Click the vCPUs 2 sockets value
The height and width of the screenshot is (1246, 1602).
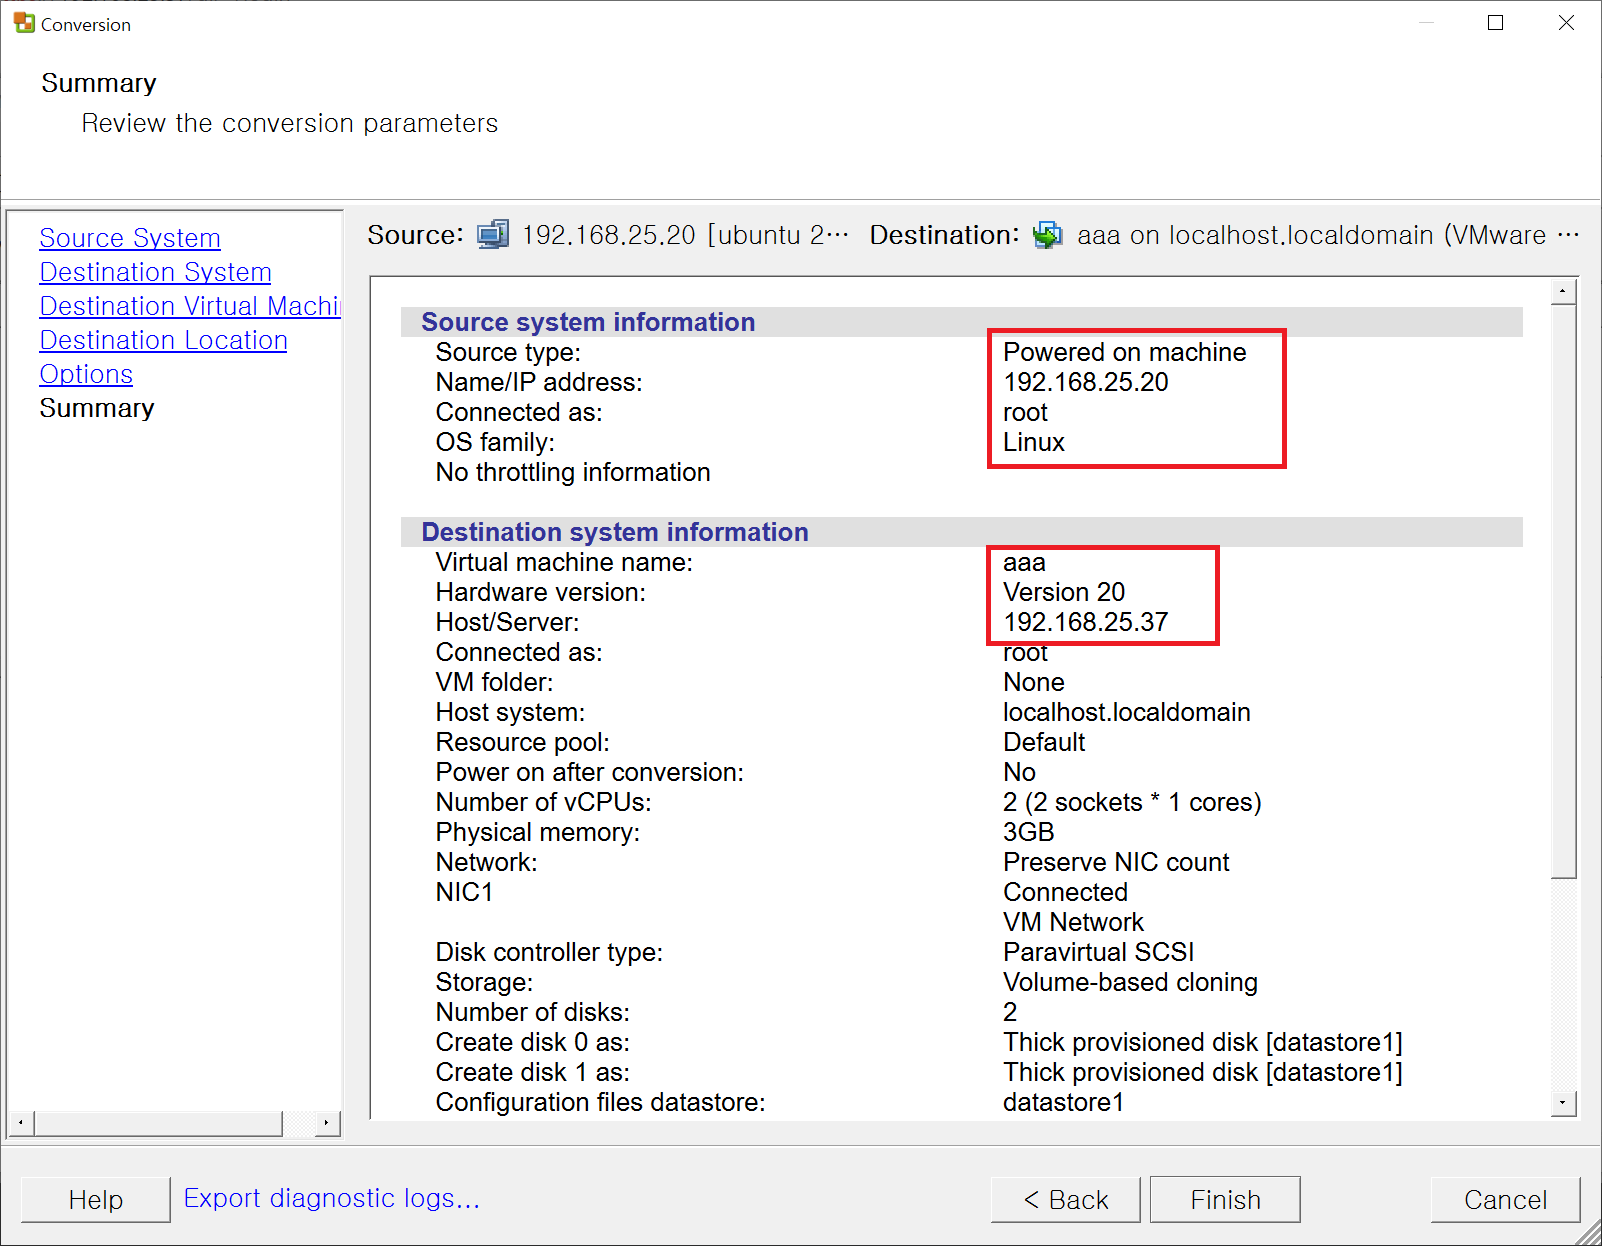click(1132, 802)
